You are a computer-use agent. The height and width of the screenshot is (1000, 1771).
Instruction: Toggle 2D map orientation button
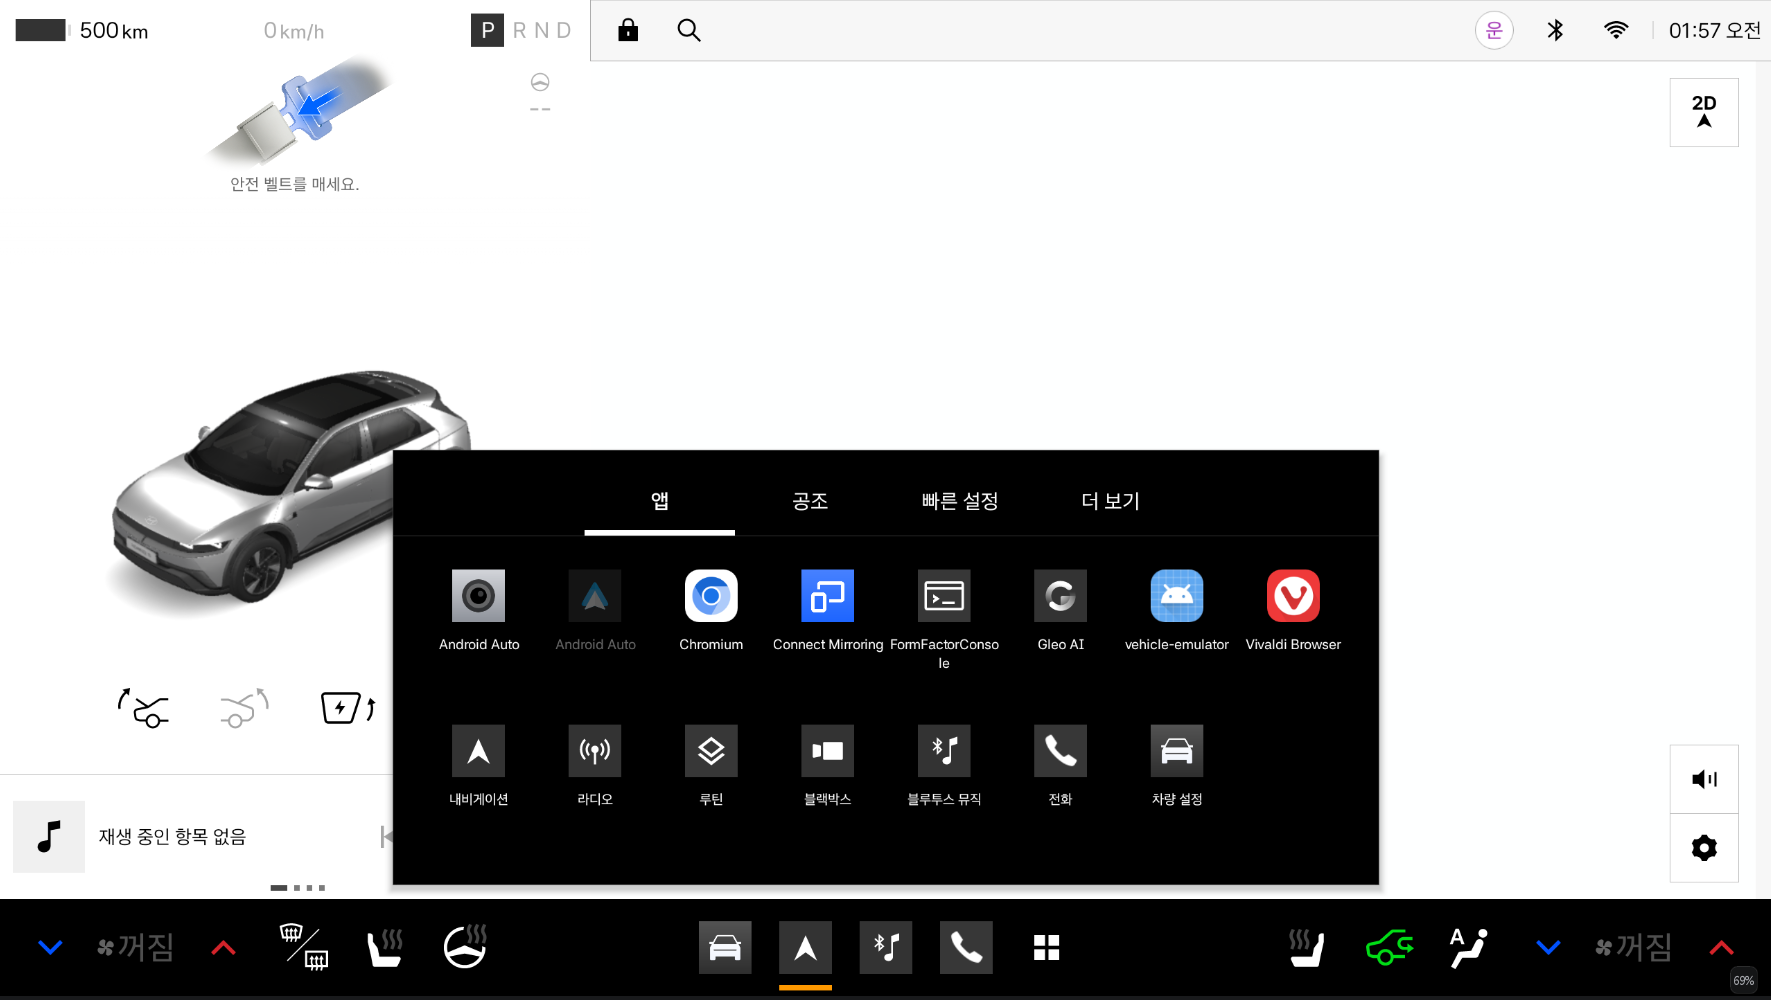click(x=1704, y=112)
